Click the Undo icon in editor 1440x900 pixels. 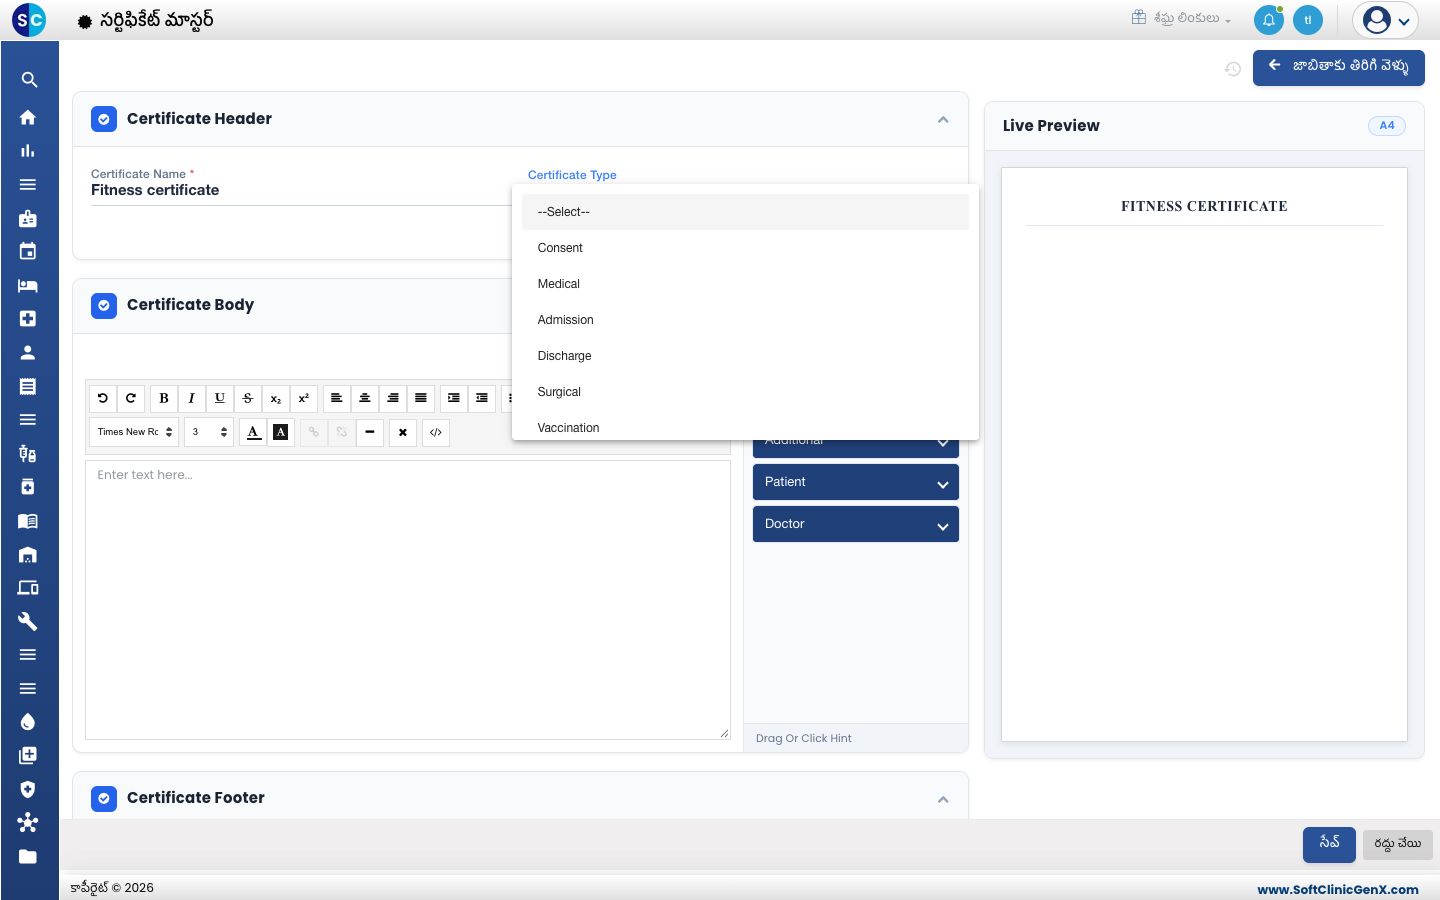coord(102,398)
